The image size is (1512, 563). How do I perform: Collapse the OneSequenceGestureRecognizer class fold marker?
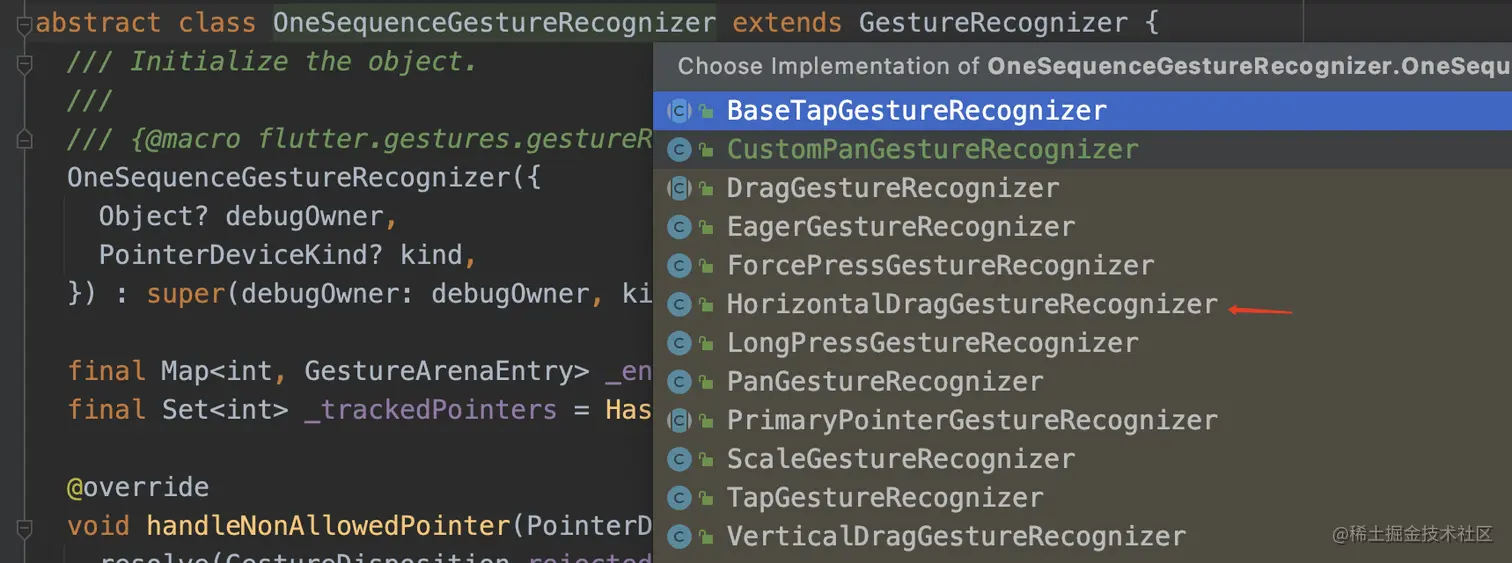tap(24, 24)
